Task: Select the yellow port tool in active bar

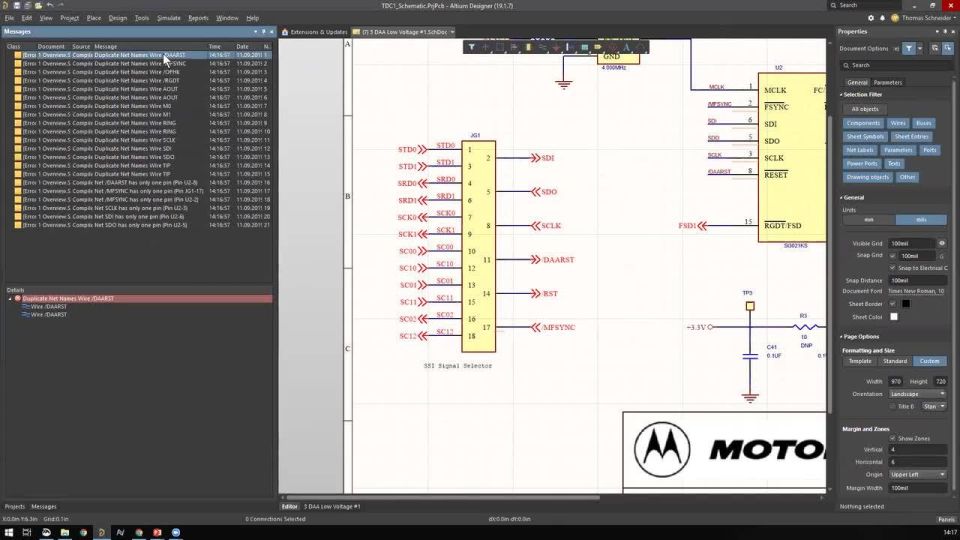Action: (x=598, y=47)
